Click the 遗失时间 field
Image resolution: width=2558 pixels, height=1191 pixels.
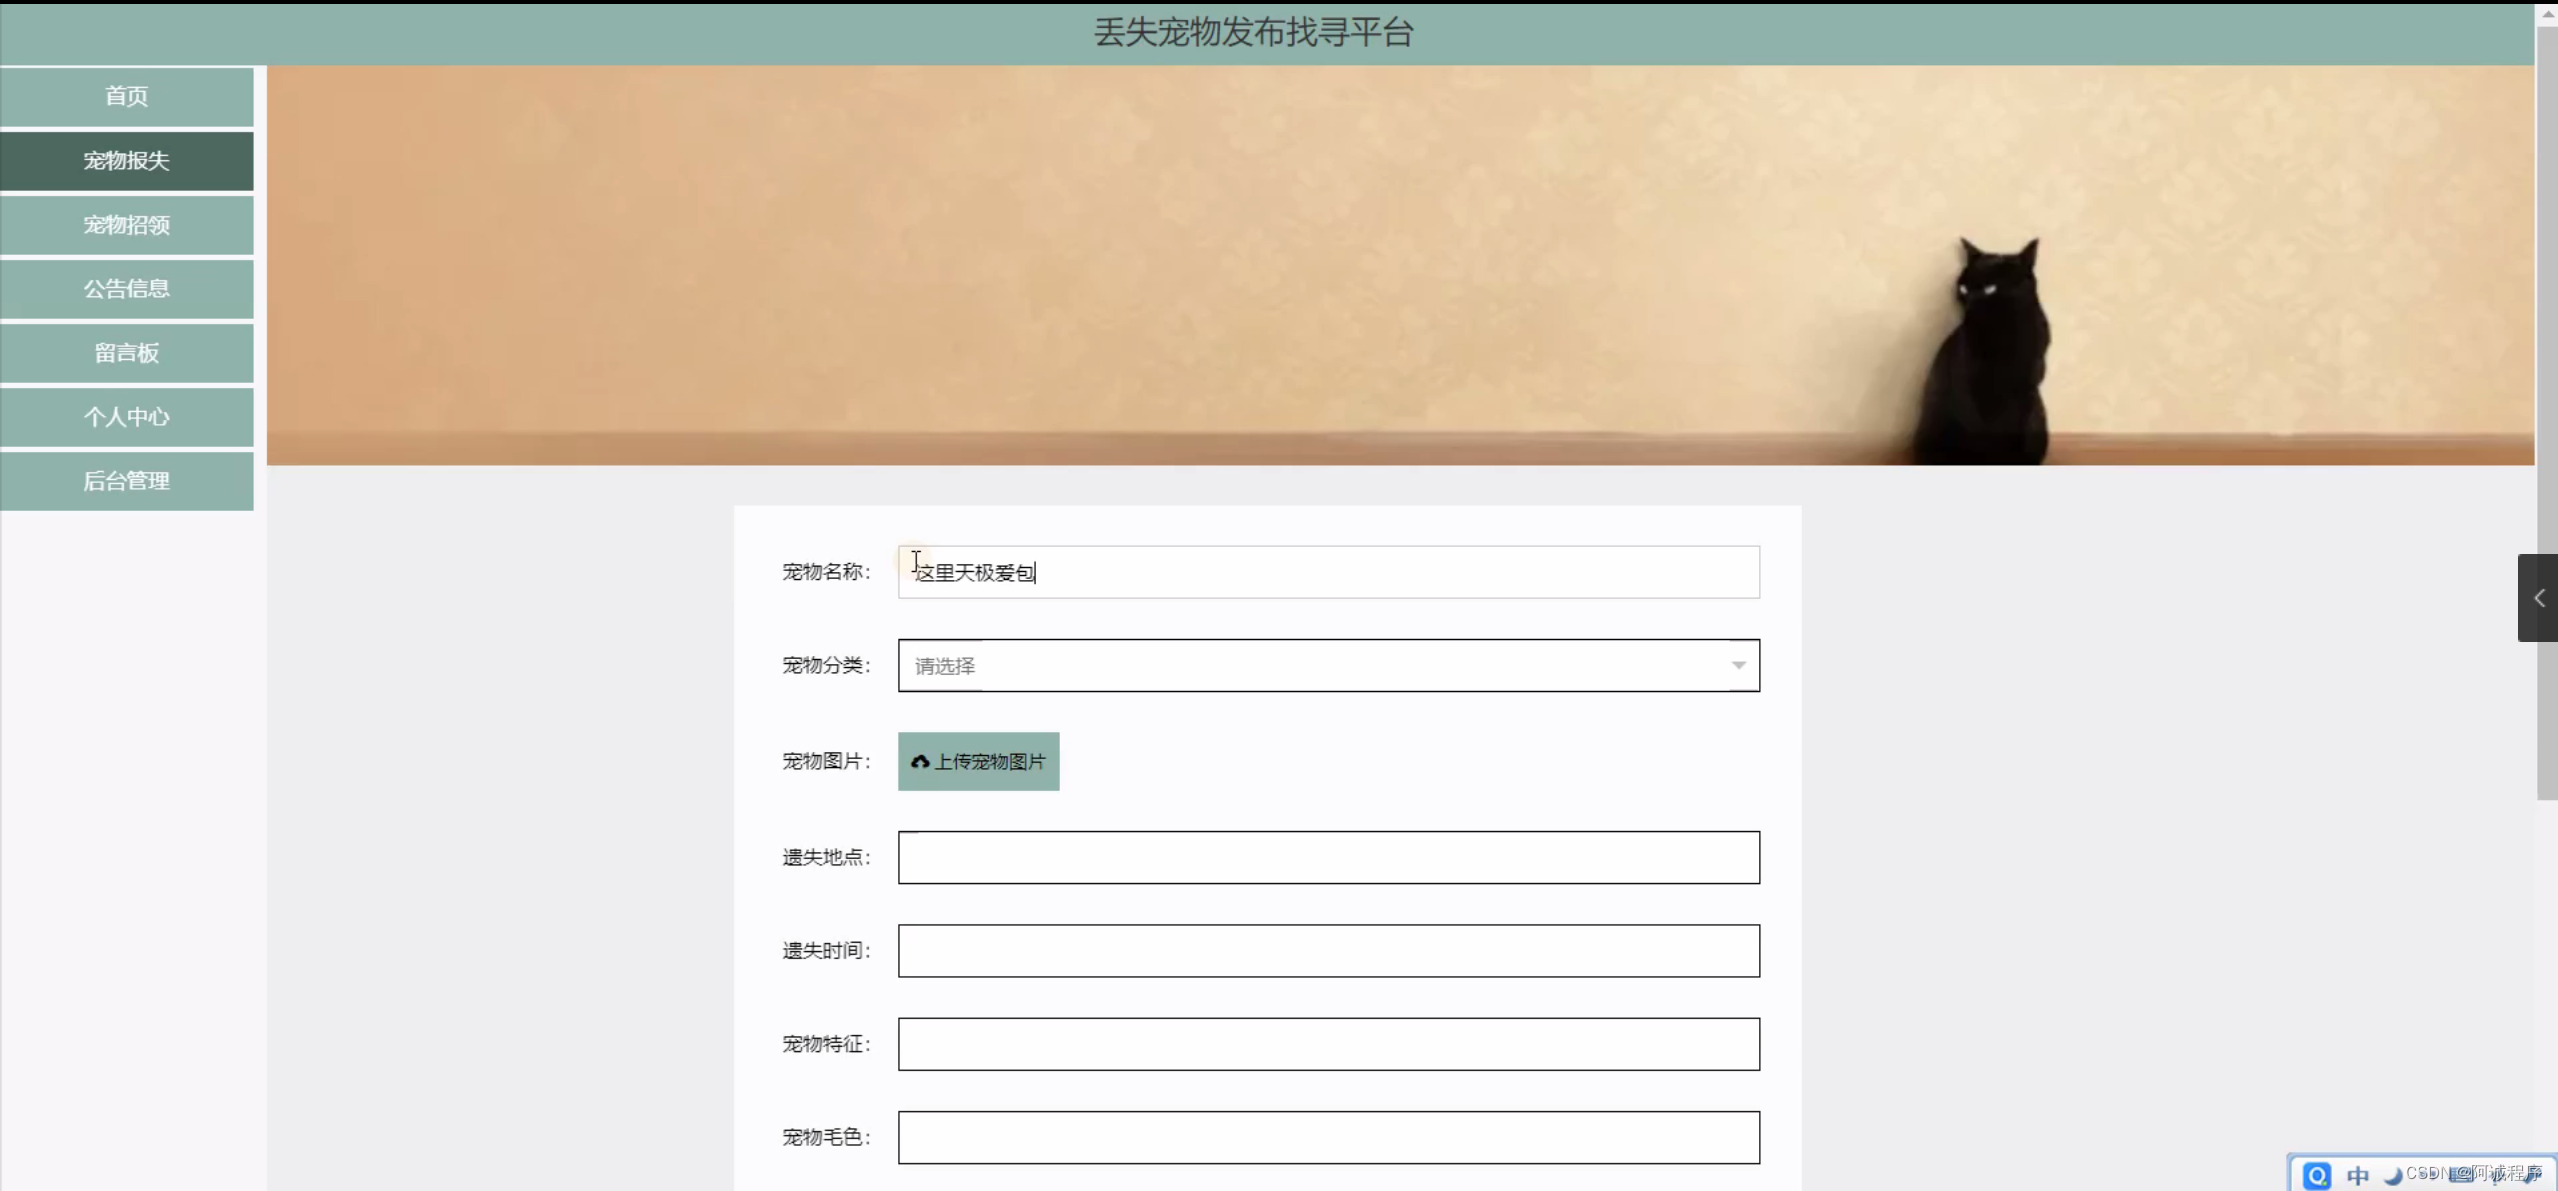(1328, 951)
